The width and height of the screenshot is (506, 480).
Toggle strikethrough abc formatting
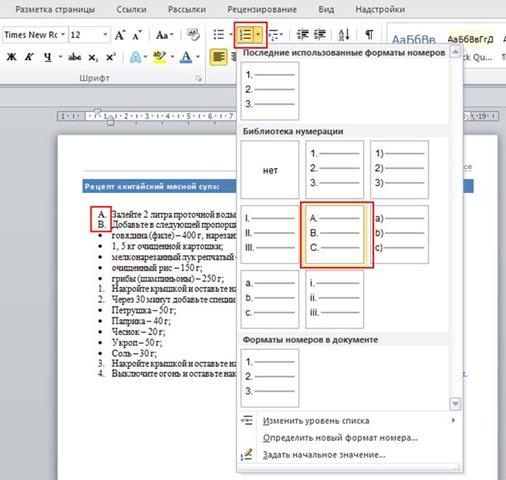click(74, 57)
